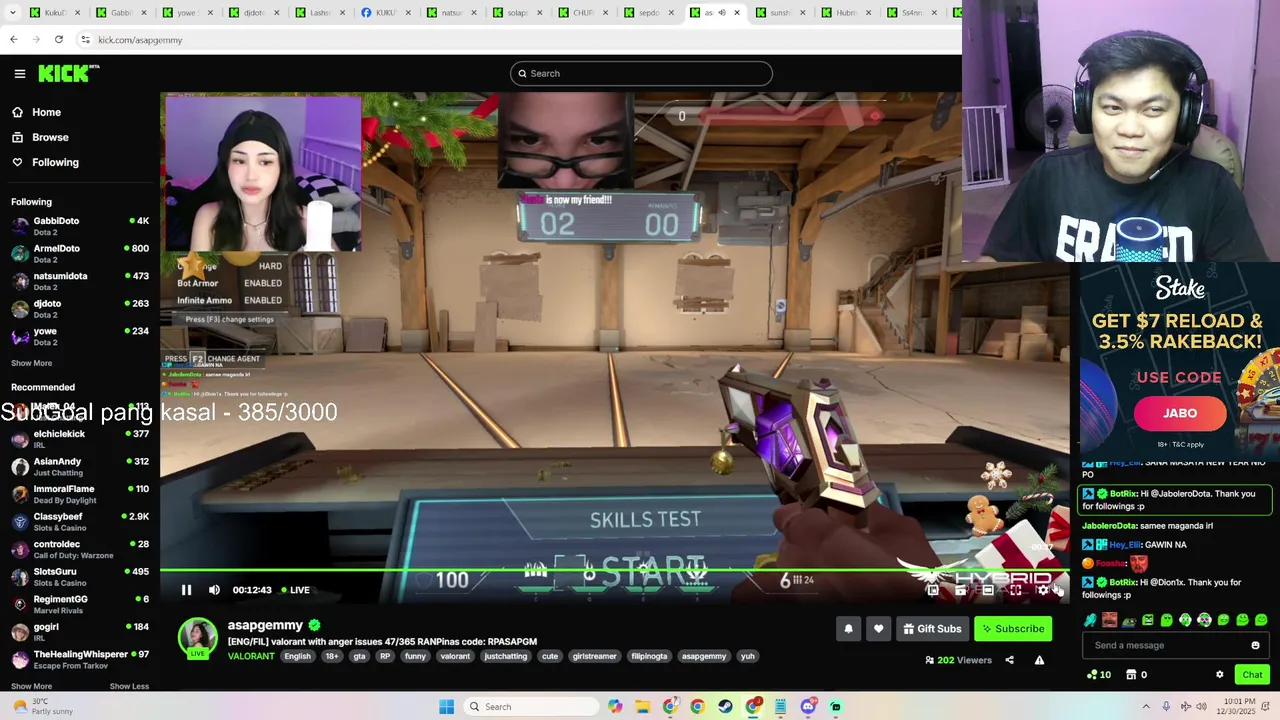Open File Explorer from the taskbar
The height and width of the screenshot is (720, 1280).
coord(642,707)
